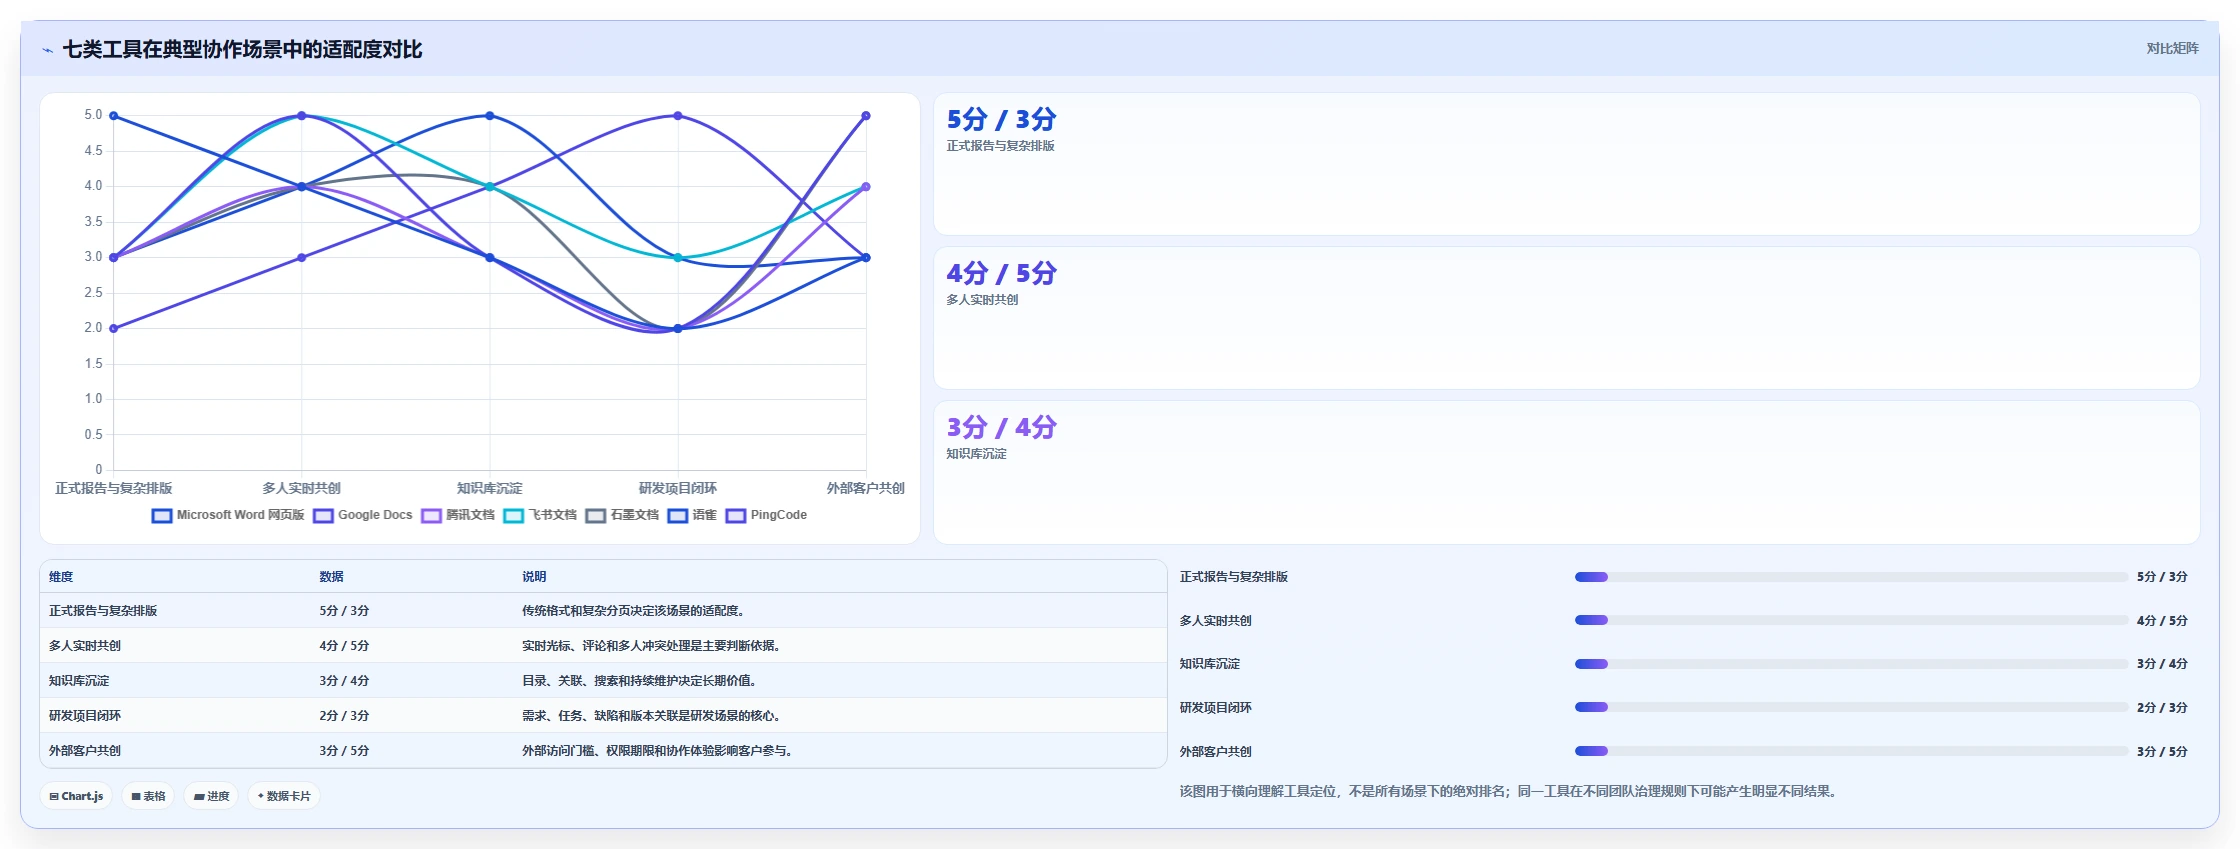The height and width of the screenshot is (849, 2240).
Task: Click the 说明 column header
Action: tap(534, 577)
